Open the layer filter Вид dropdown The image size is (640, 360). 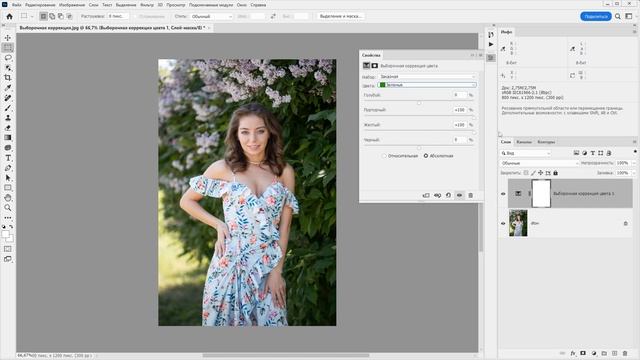[526, 153]
